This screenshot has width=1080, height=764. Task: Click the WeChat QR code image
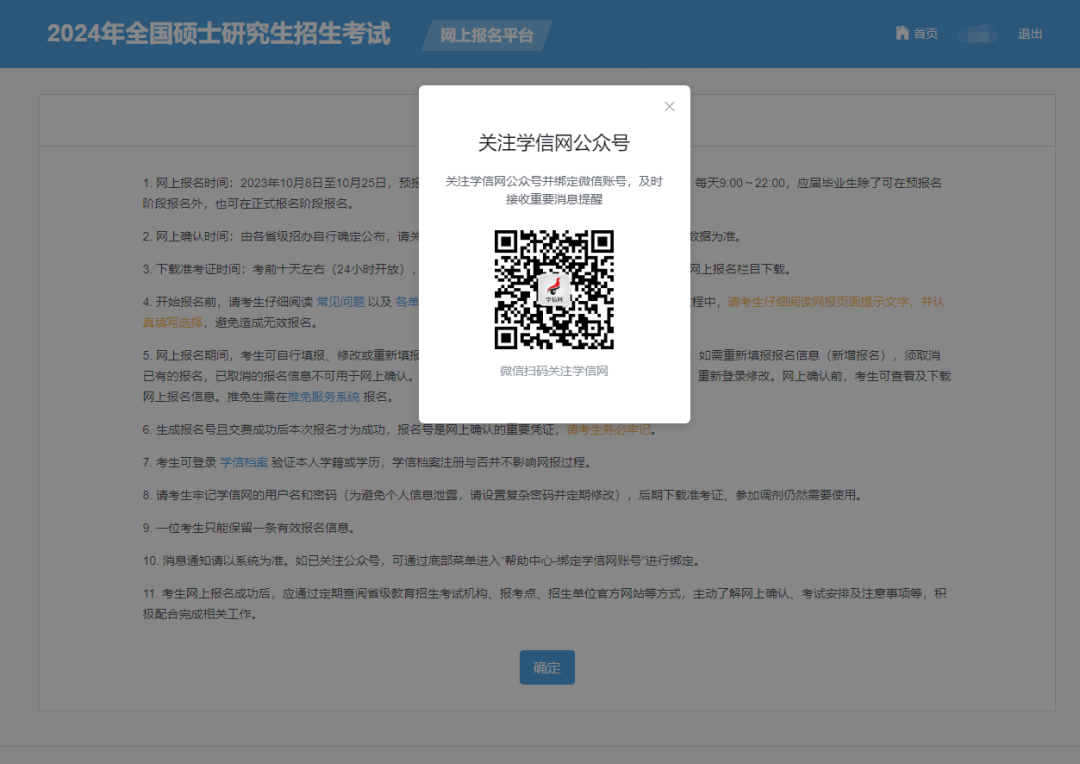(x=554, y=289)
